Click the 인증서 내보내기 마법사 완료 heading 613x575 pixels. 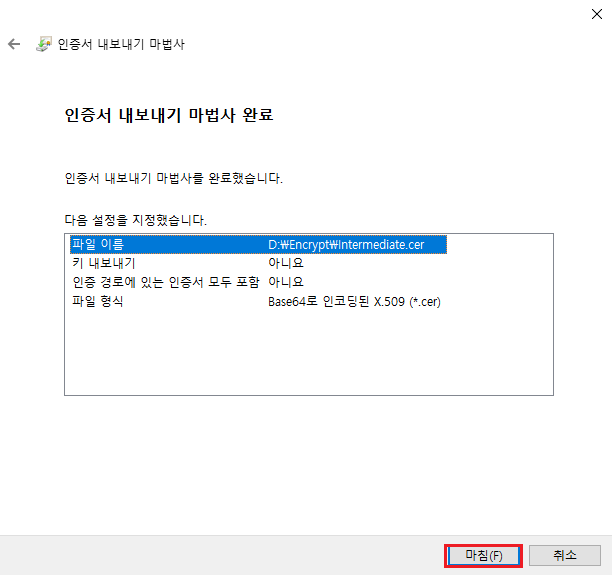coord(168,115)
